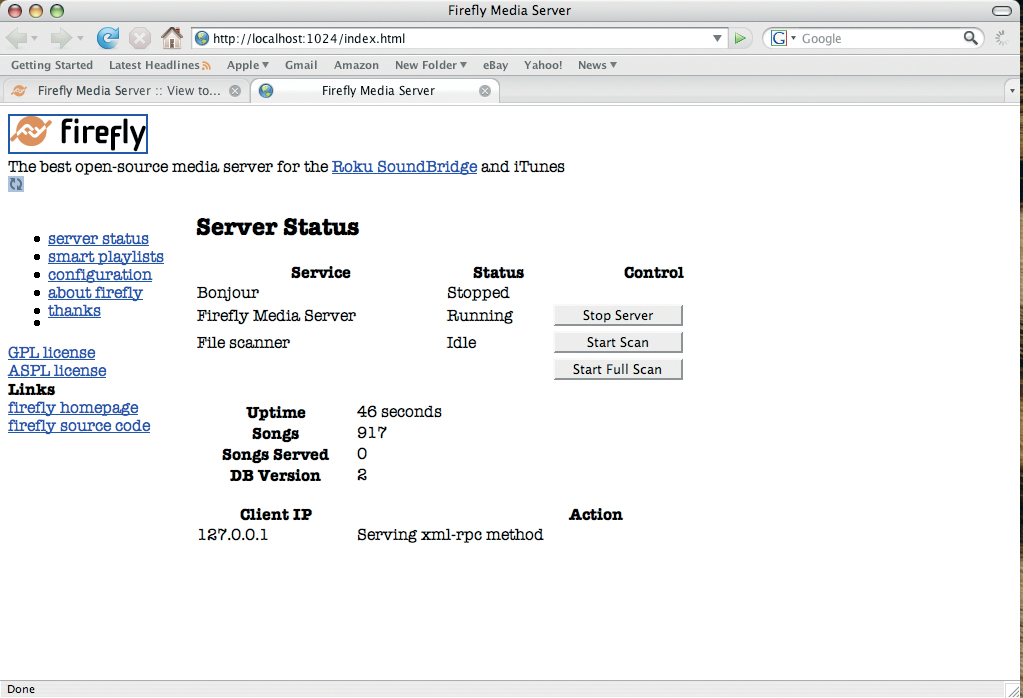Click the Stop Server button
Screen dimensions: 1023x698
coord(618,315)
